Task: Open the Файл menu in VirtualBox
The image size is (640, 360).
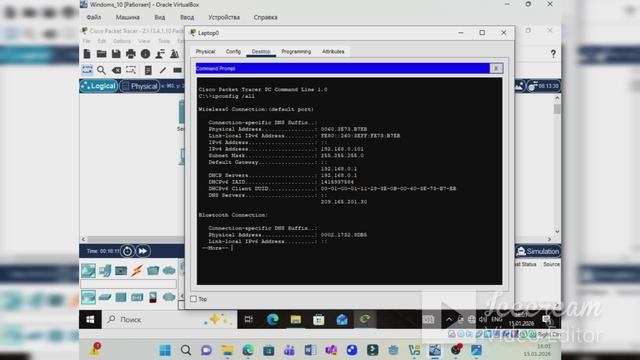Action: coord(94,18)
